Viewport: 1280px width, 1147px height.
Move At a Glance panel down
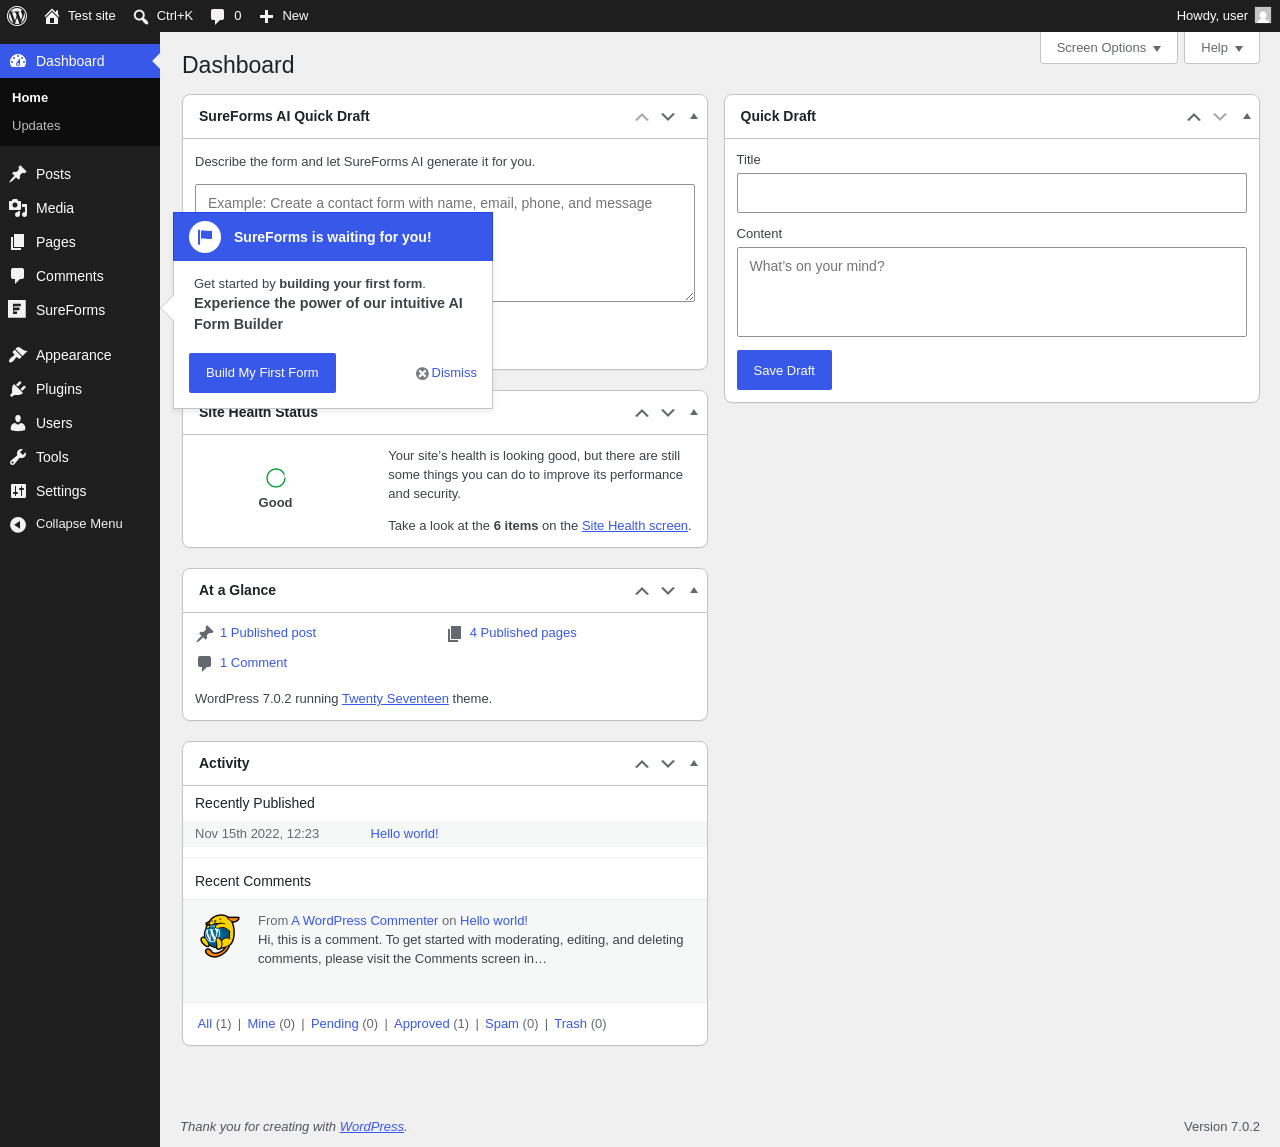(668, 591)
